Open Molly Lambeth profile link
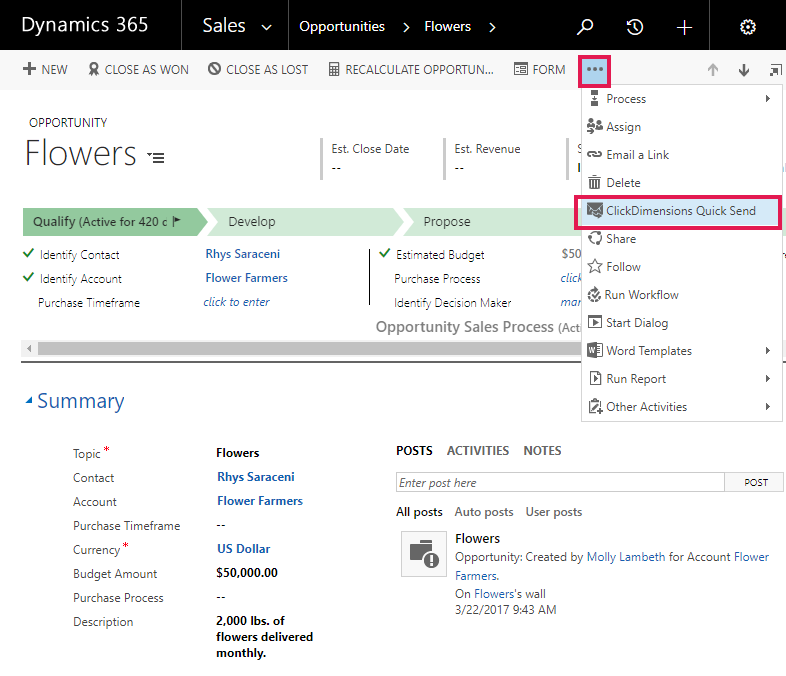 point(626,557)
